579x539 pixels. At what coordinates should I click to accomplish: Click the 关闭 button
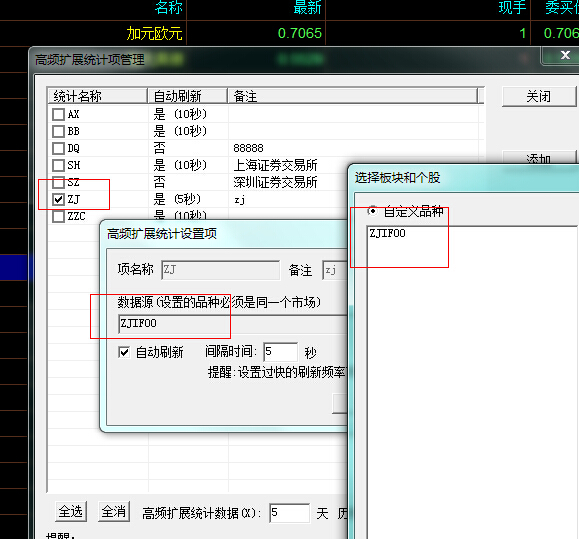[538, 97]
